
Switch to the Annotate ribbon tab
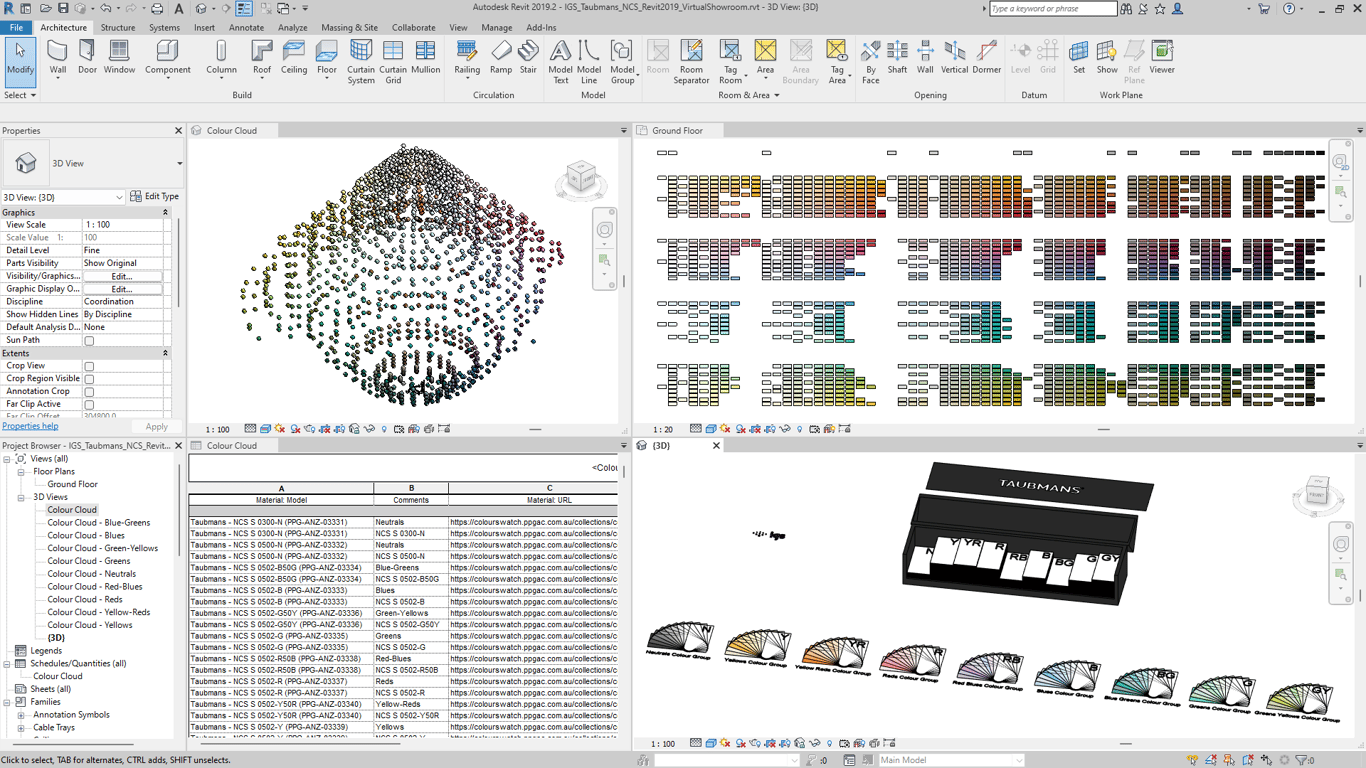246,28
